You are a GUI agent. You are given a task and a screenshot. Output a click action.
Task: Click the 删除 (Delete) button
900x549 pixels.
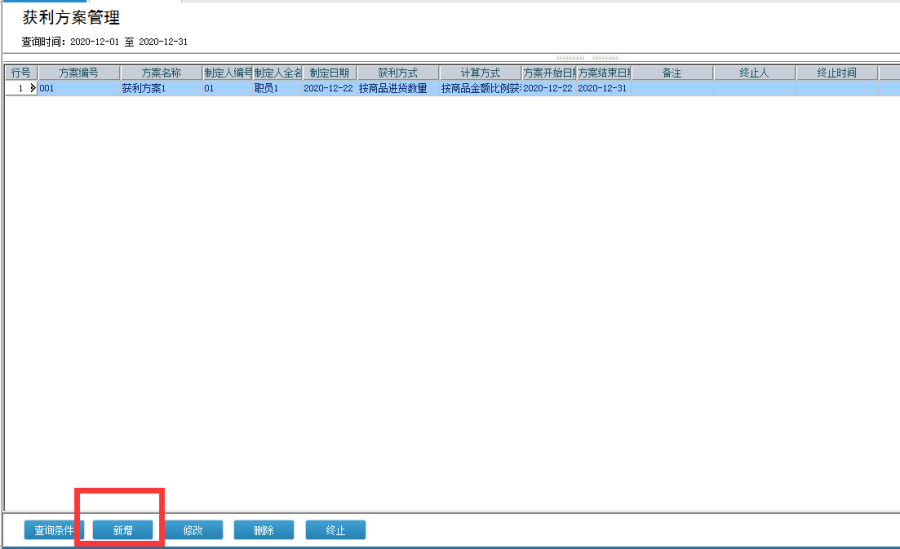[264, 530]
